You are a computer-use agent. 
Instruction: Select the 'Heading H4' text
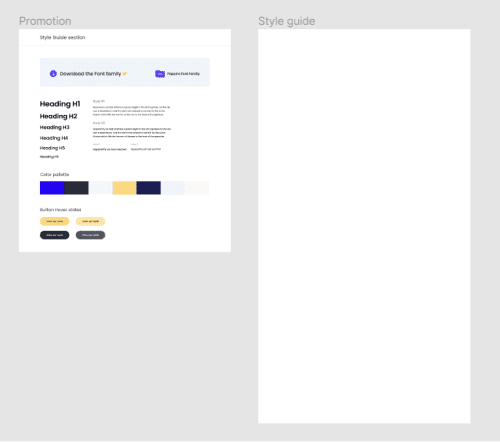tap(54, 138)
